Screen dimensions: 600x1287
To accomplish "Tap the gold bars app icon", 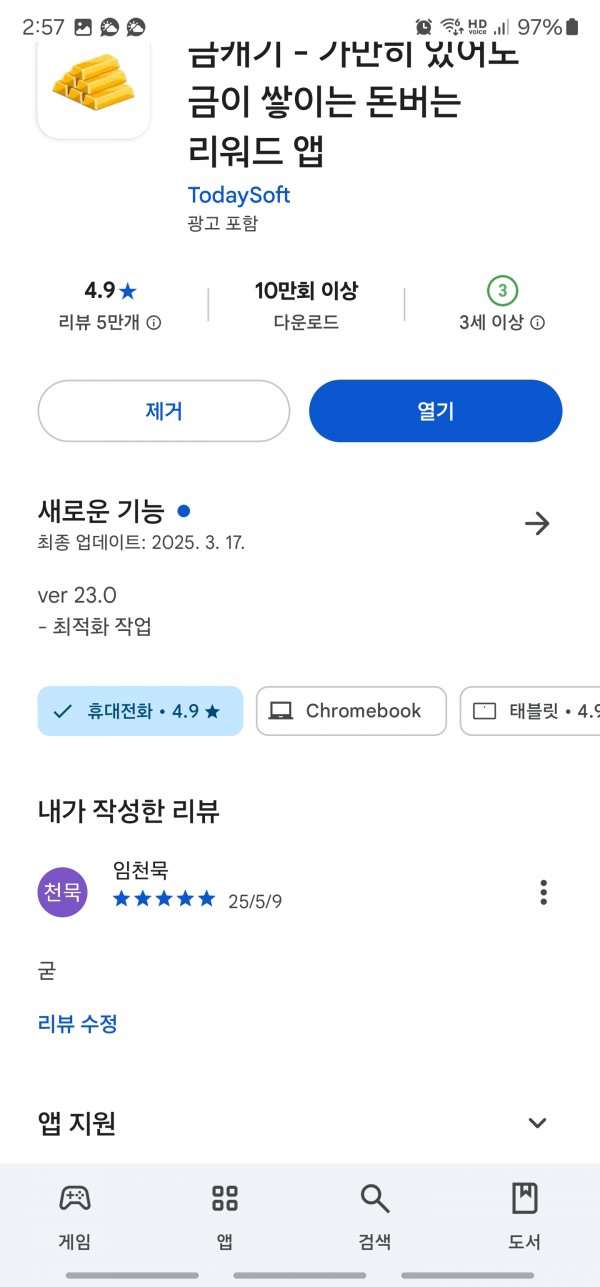I will click(x=94, y=88).
